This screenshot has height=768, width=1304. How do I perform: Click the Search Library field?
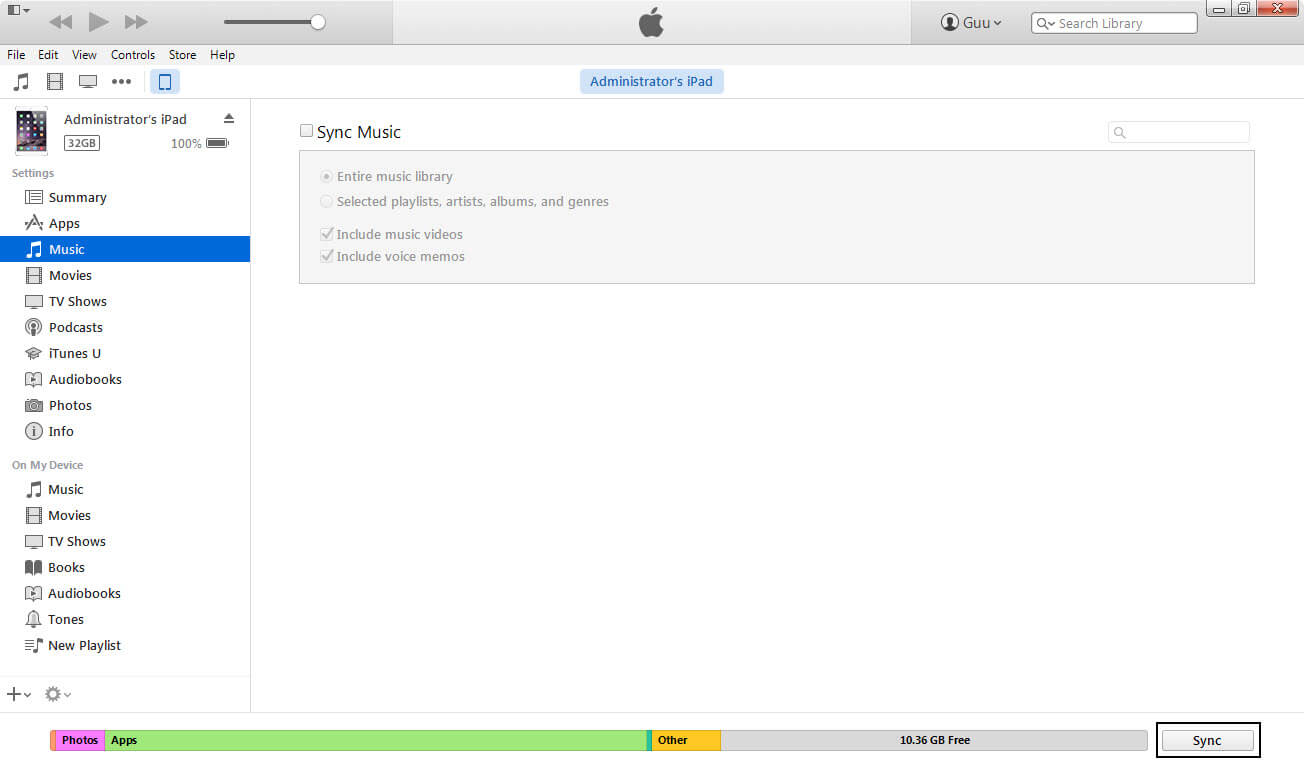pyautogui.click(x=1114, y=23)
